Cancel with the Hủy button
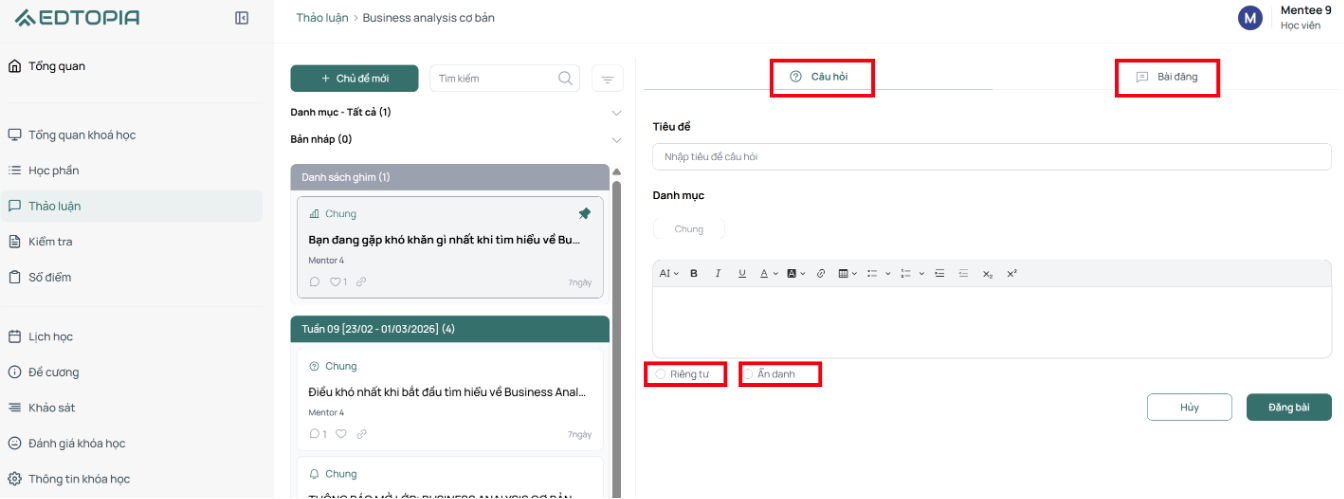 point(1189,407)
